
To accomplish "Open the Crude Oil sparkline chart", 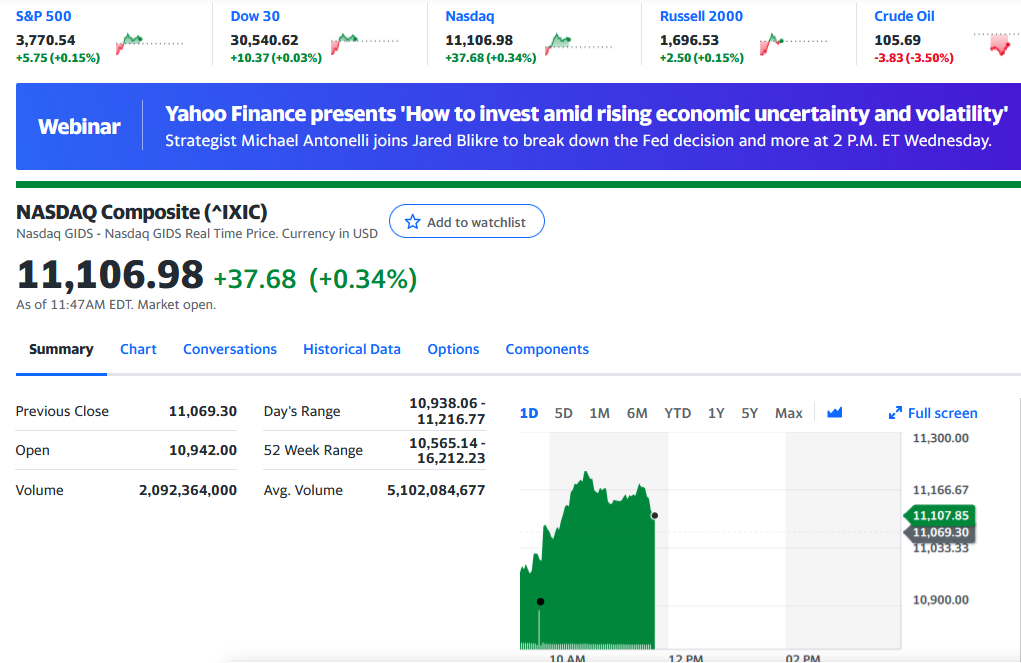I will 996,44.
